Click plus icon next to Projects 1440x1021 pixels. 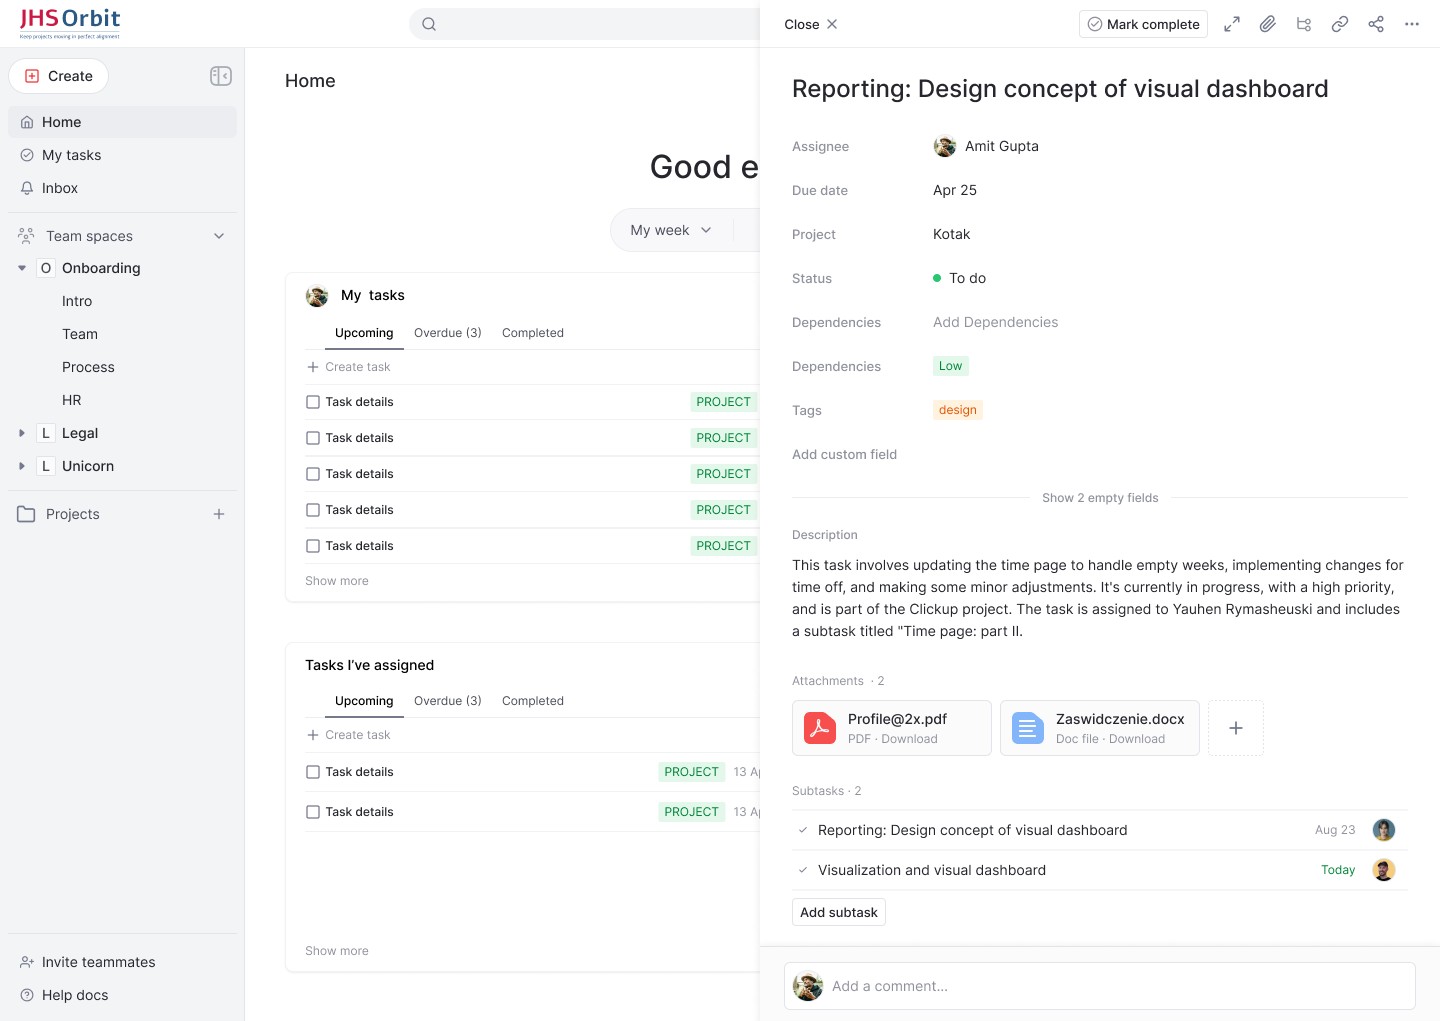219,514
